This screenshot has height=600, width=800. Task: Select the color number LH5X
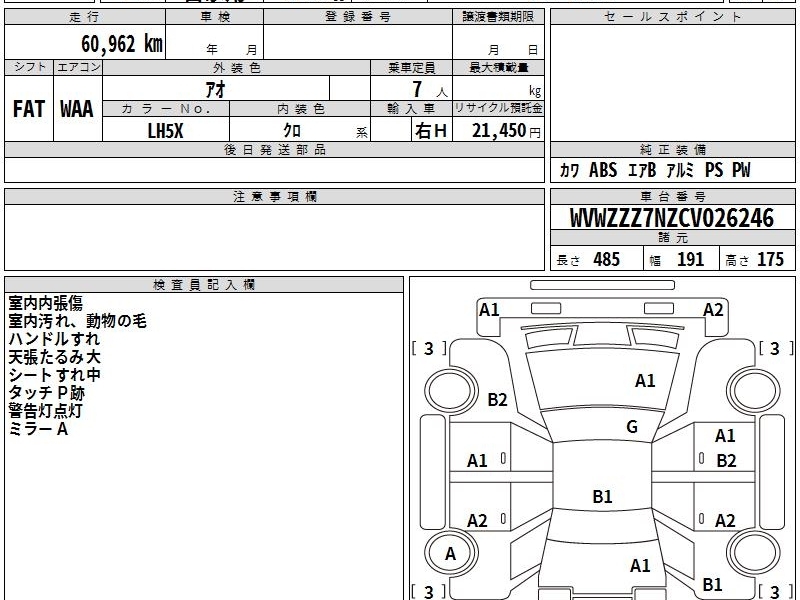pos(165,131)
